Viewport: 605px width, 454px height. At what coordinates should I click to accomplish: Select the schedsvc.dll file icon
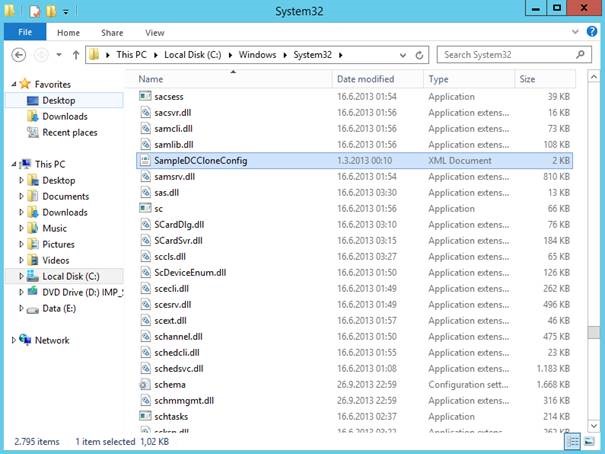point(145,368)
